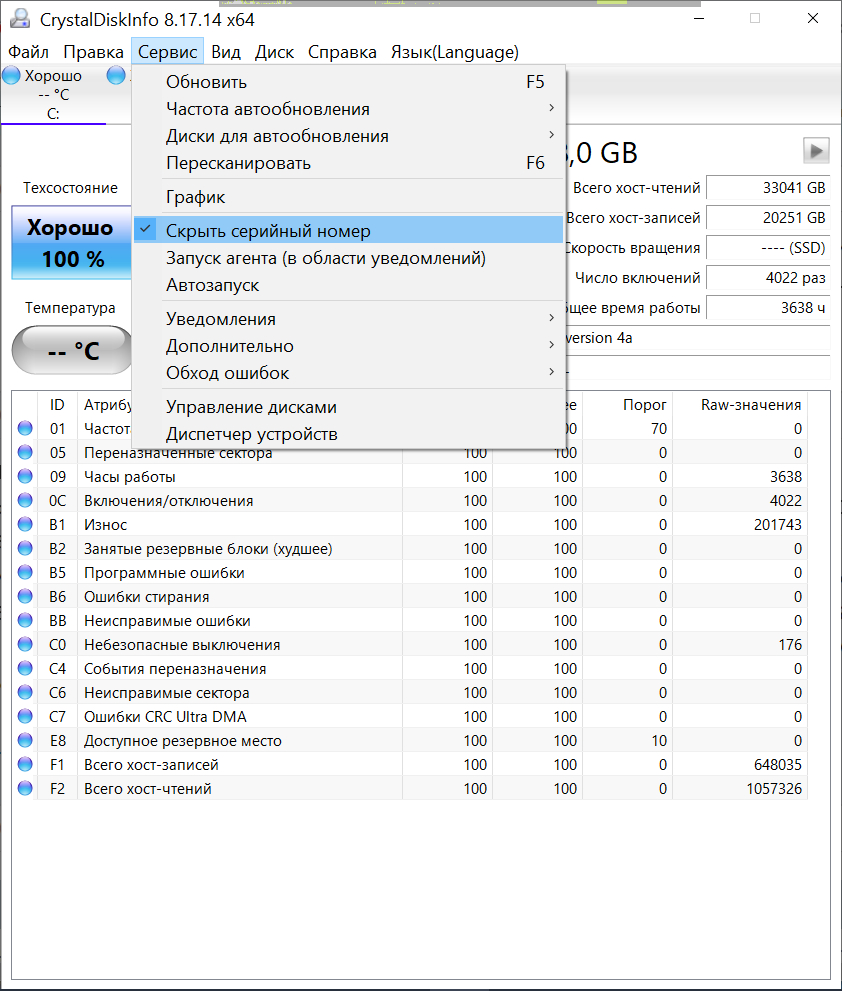
Task: Click raw value 1057326
Action: coord(774,789)
